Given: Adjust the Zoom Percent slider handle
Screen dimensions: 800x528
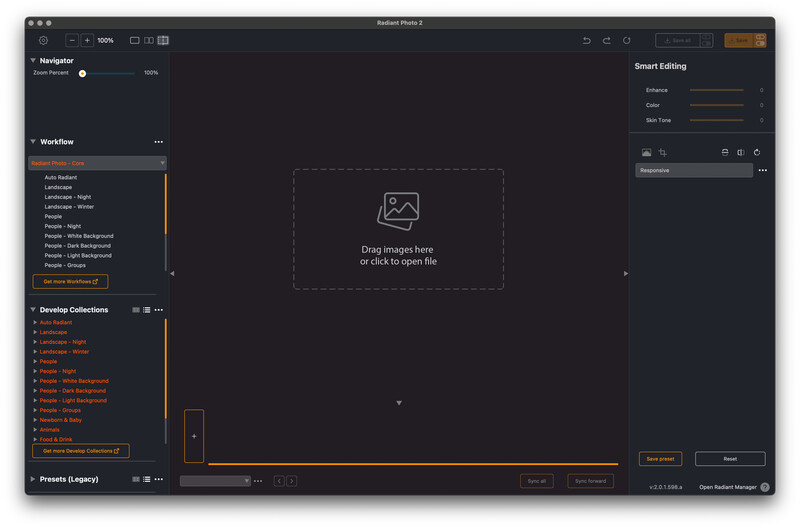Looking at the screenshot, I should tap(82, 73).
